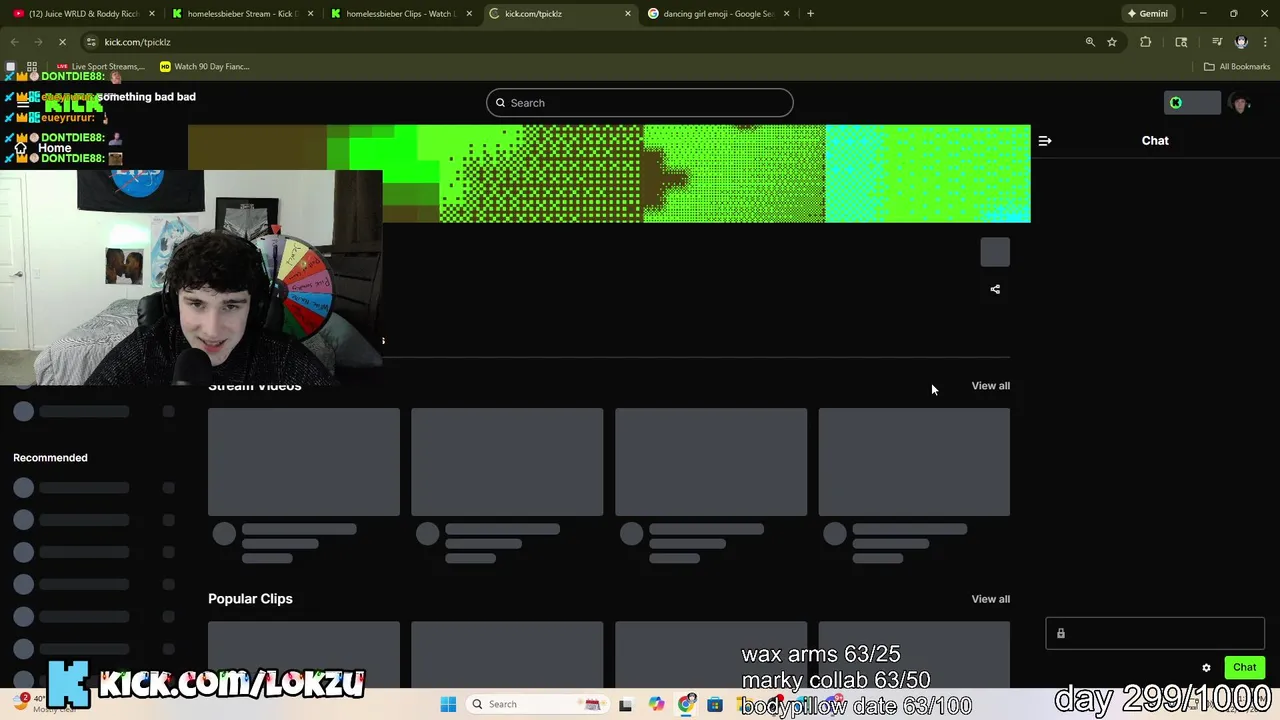Open Chrome from the taskbar

pyautogui.click(x=686, y=704)
